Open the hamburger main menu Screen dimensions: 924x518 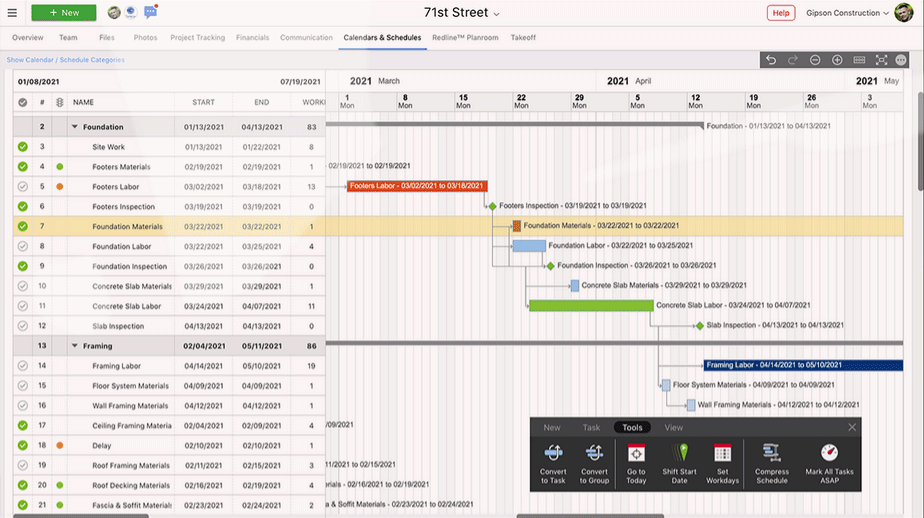coord(12,12)
